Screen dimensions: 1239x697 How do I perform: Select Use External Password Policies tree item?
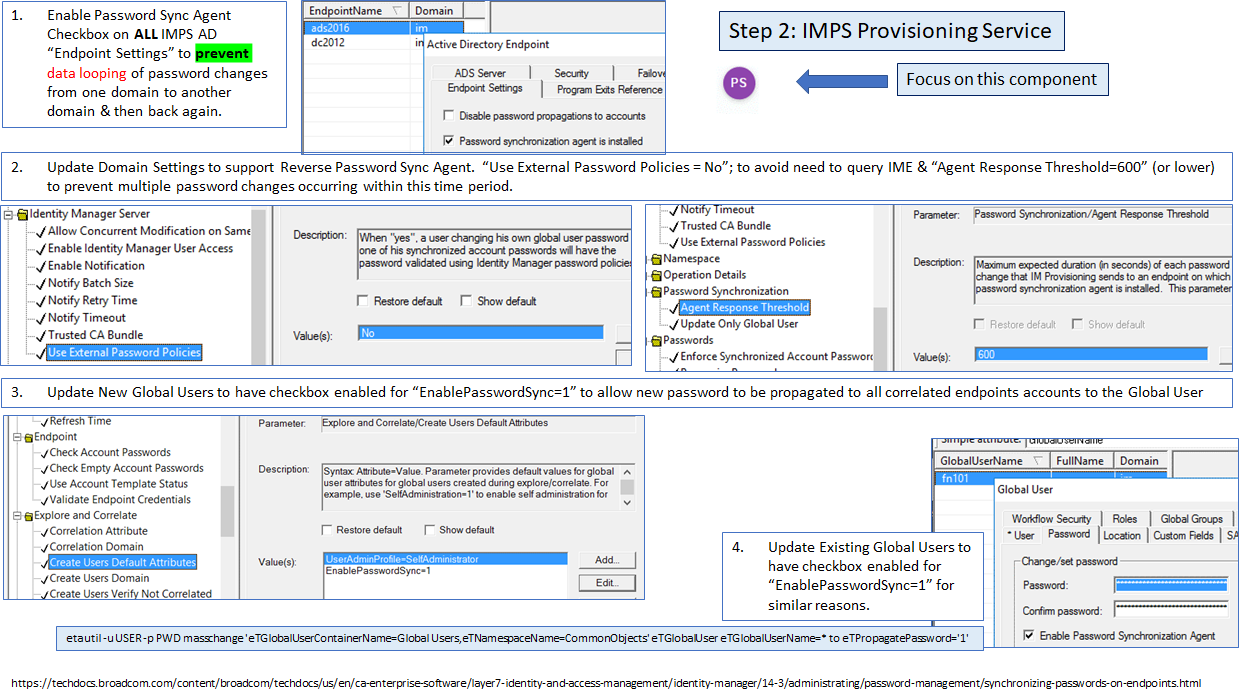[x=124, y=352]
